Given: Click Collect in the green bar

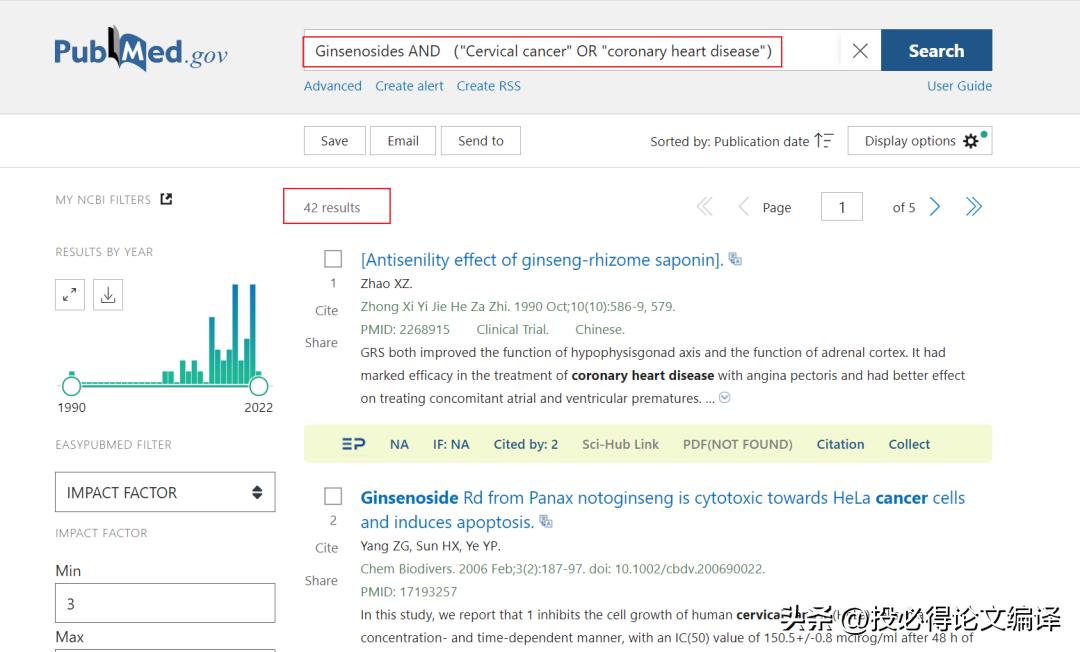Looking at the screenshot, I should click(909, 444).
